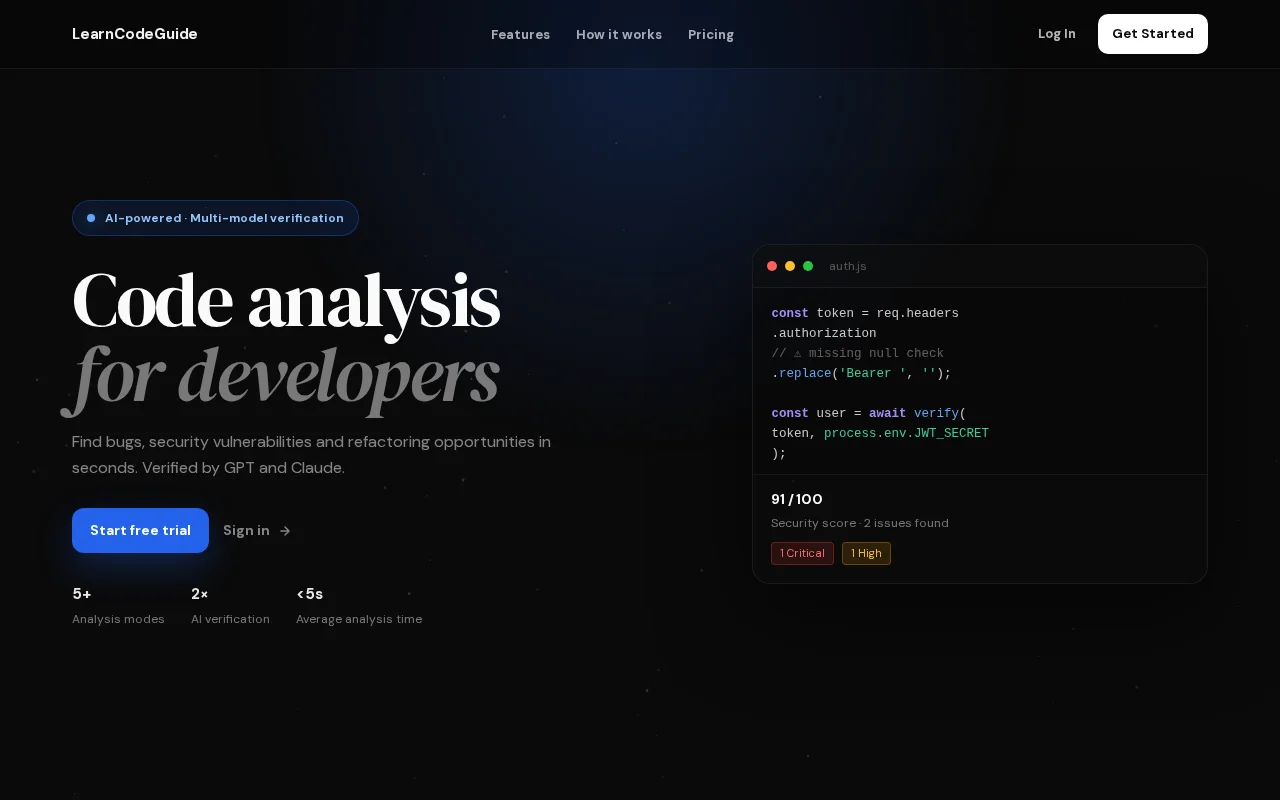Click Log In
Image resolution: width=1280 pixels, height=800 pixels.
click(x=1057, y=34)
